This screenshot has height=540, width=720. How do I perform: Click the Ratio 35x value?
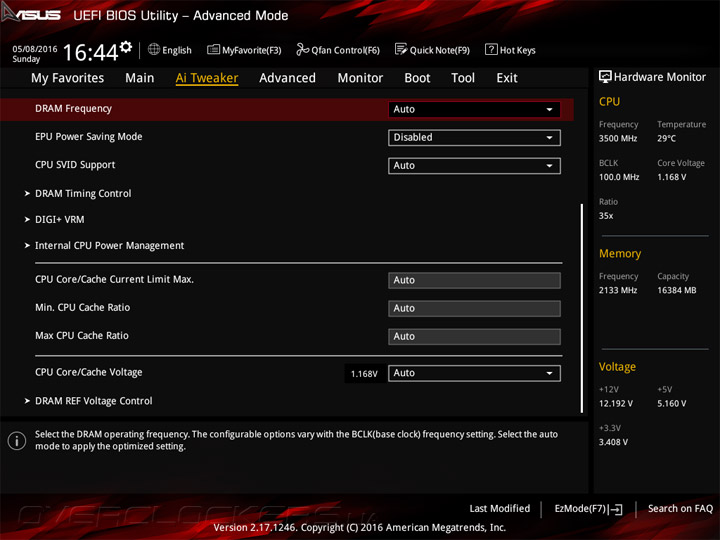[x=606, y=215]
